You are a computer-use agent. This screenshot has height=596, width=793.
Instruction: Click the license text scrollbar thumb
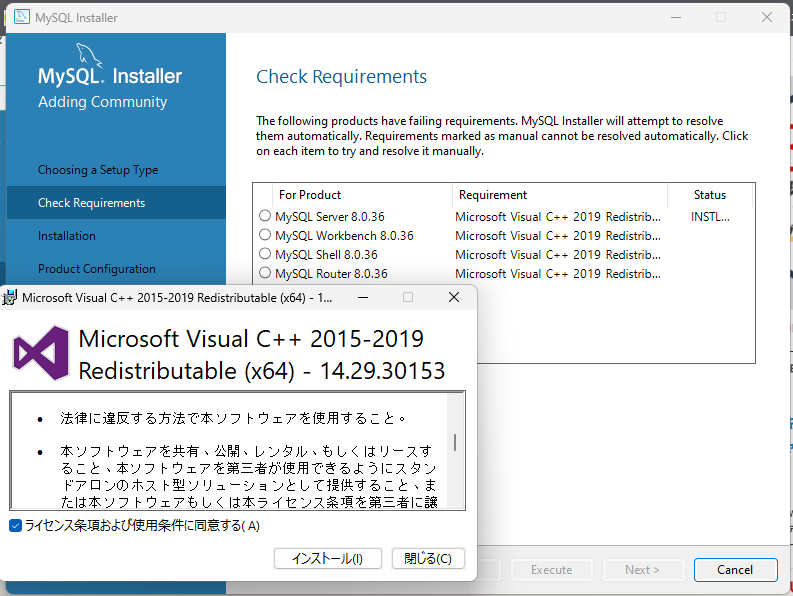[455, 442]
